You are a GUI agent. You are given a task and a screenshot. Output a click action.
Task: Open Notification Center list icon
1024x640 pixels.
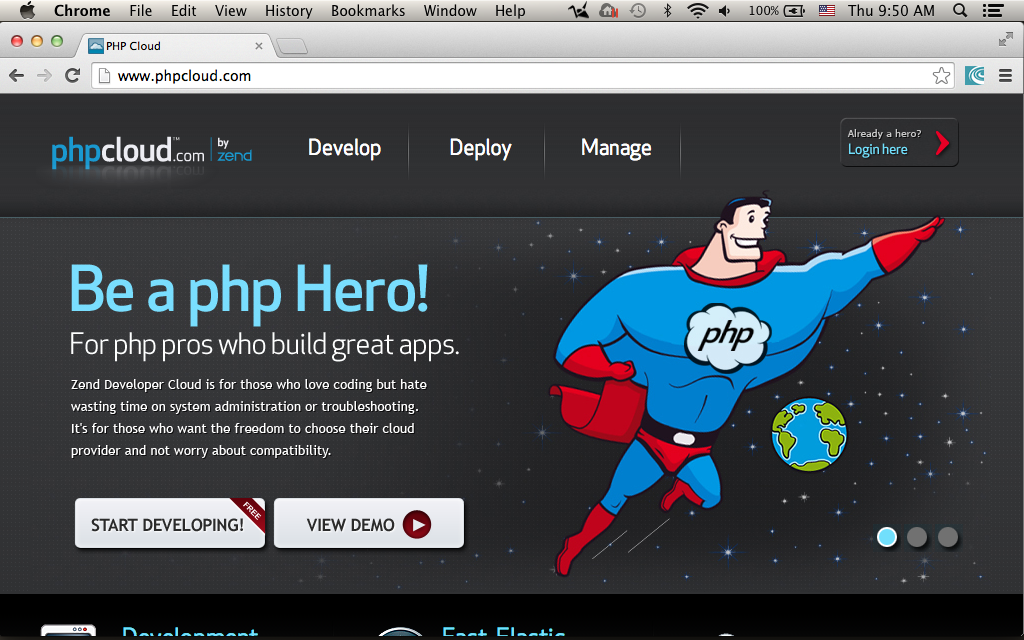click(x=993, y=10)
